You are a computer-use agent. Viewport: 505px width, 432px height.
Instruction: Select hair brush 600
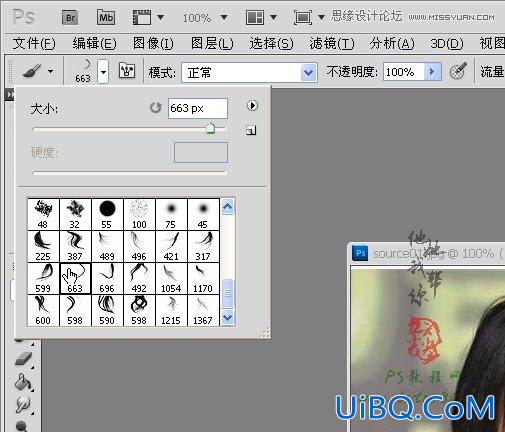click(43, 310)
